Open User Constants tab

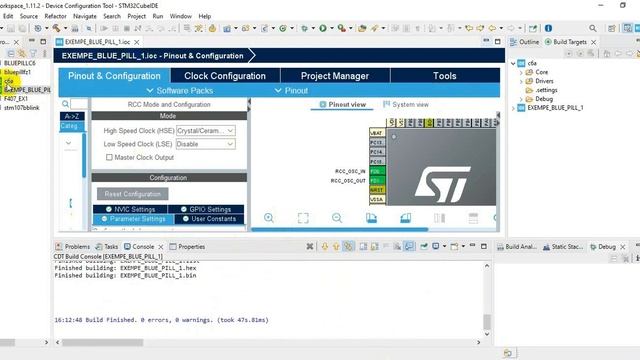(209, 219)
